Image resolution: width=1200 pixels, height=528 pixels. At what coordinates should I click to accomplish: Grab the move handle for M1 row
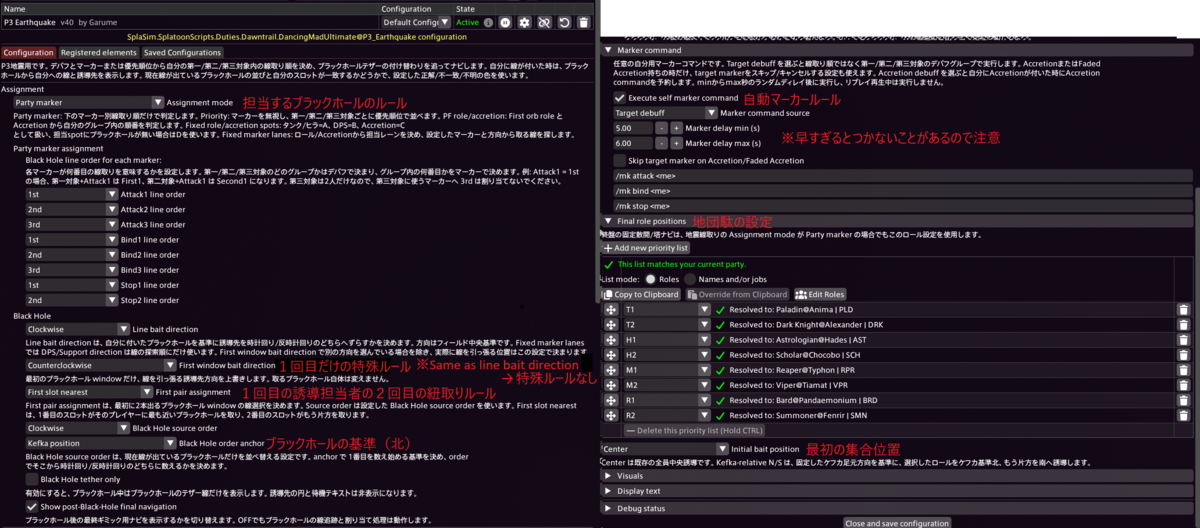611,370
